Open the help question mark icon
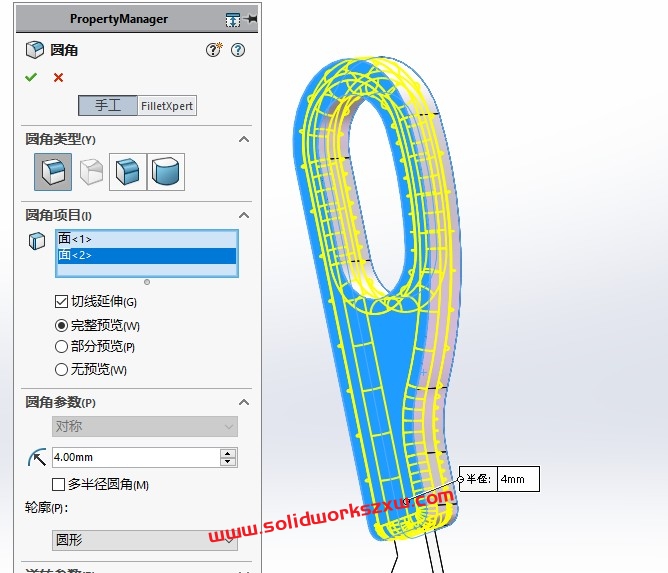668x573 pixels. click(x=238, y=50)
